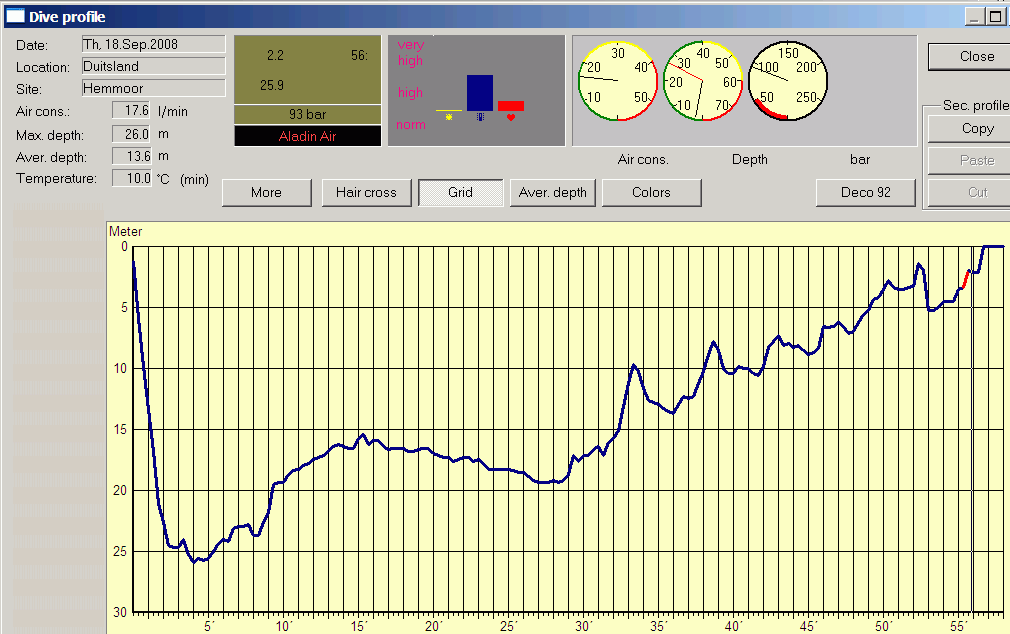Click the Paste button under Sec. profile
The image size is (1010, 634).
tap(969, 160)
